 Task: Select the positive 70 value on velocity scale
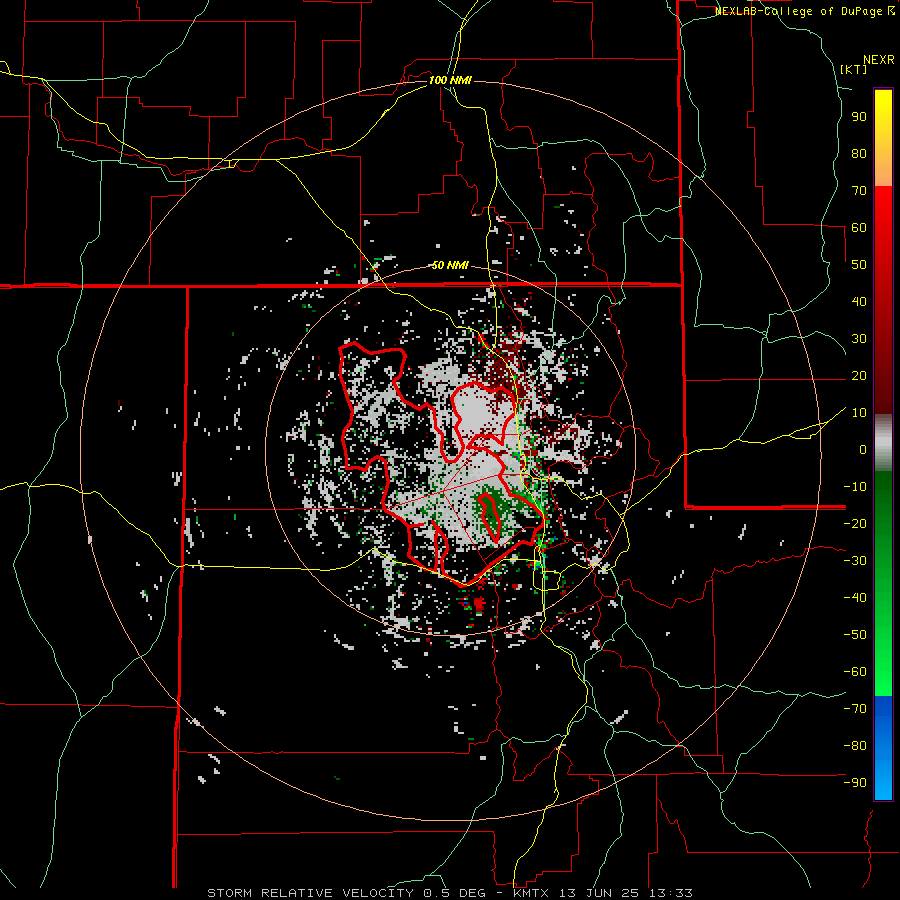pyautogui.click(x=859, y=191)
